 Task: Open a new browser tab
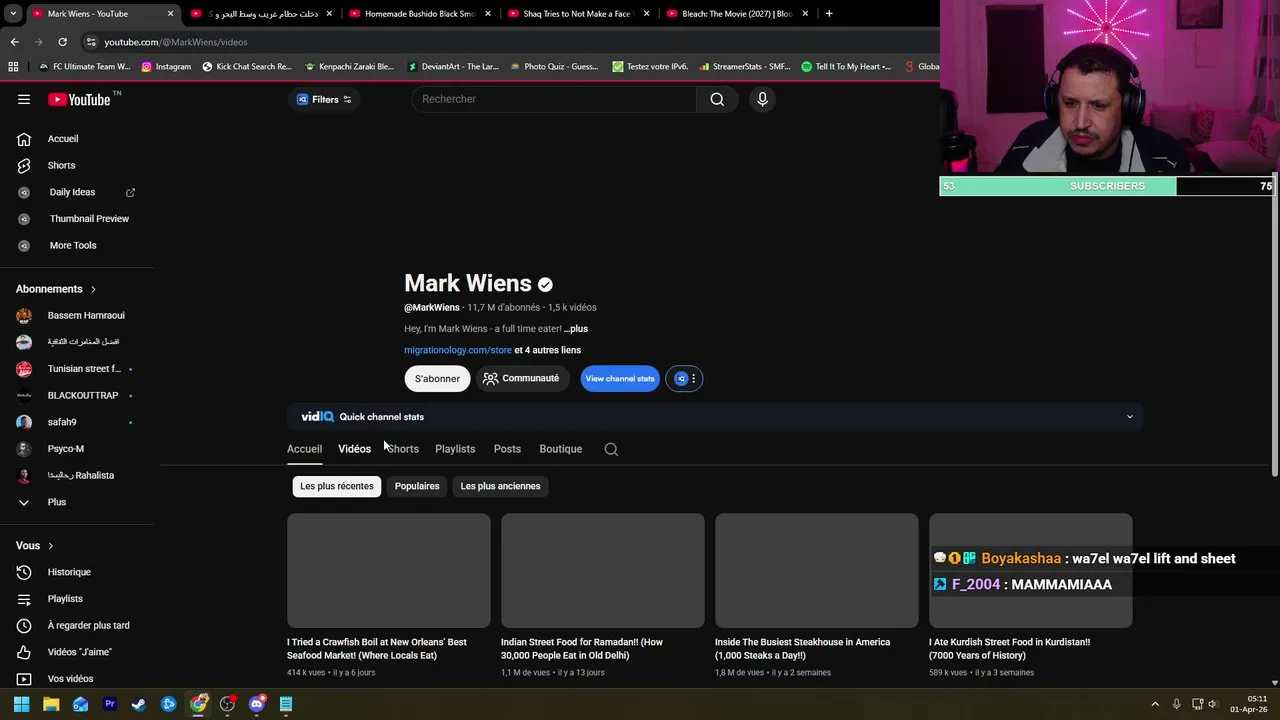829,14
